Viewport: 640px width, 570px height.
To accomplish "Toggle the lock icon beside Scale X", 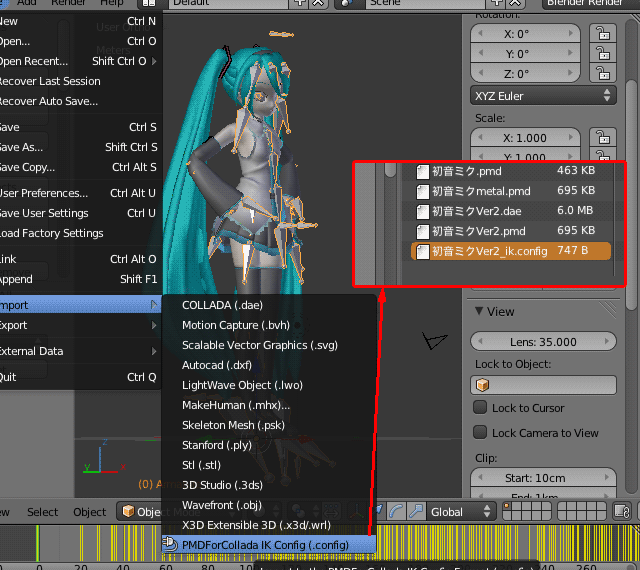I will (603, 137).
